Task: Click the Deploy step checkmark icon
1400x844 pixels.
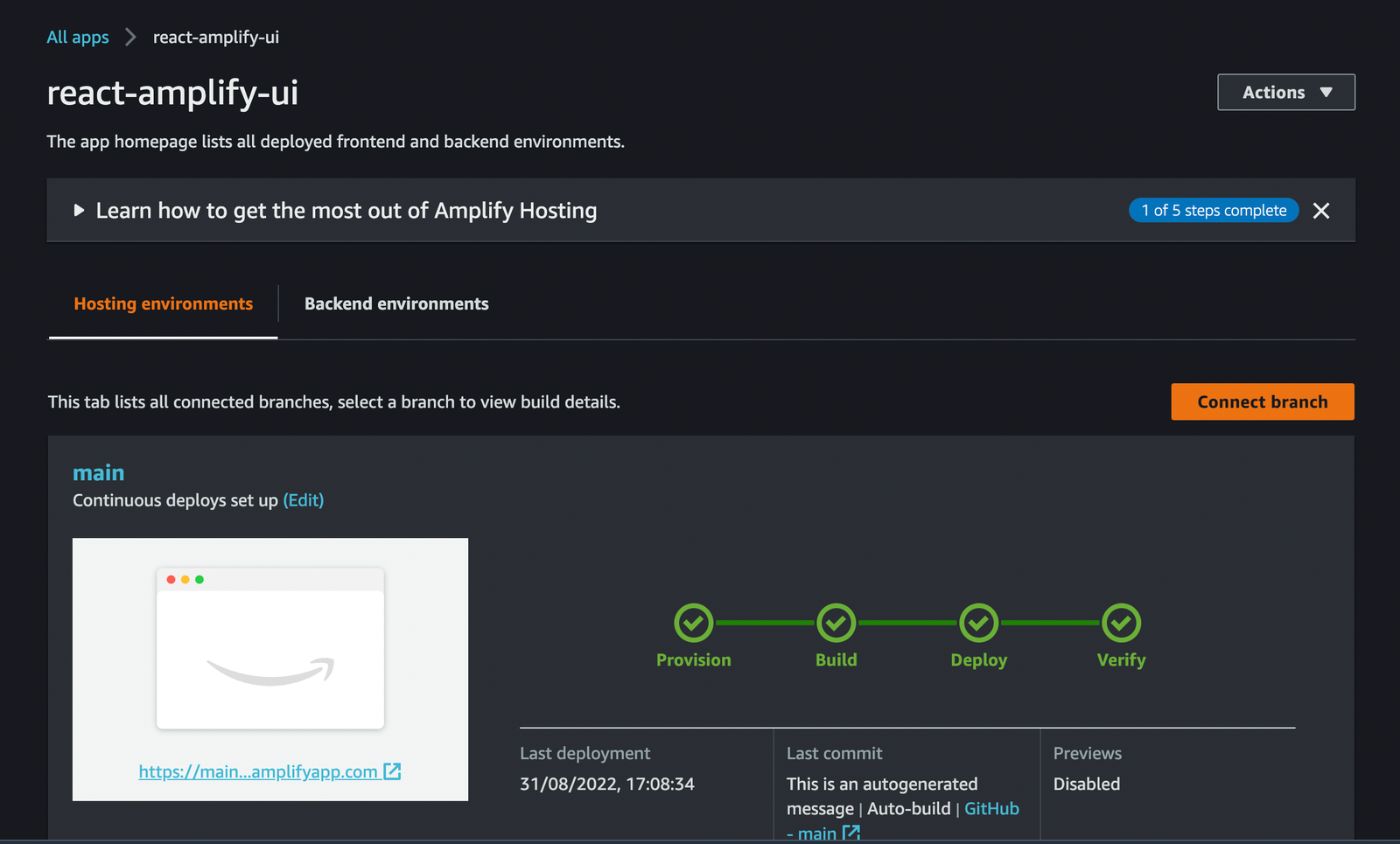Action: (978, 623)
